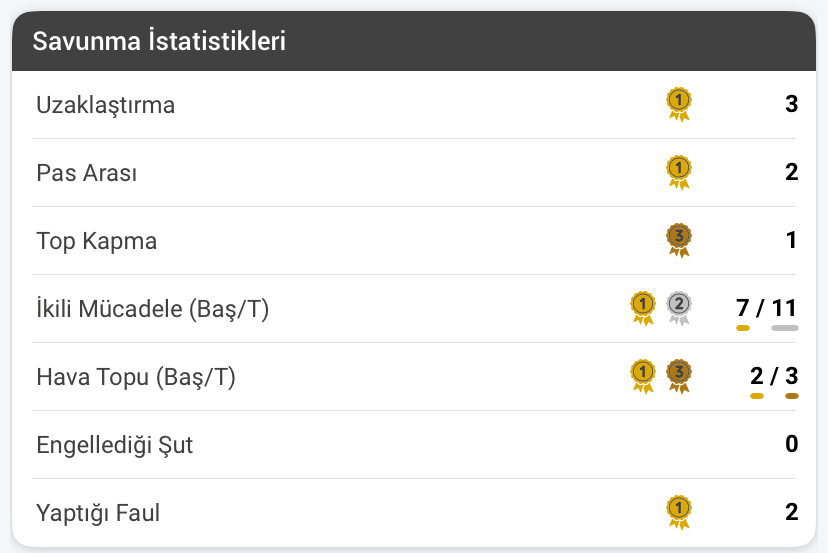Screen dimensions: 828x553
Task: Click the gold medal icon beside Uzaklaştırma
Action: coord(679,105)
